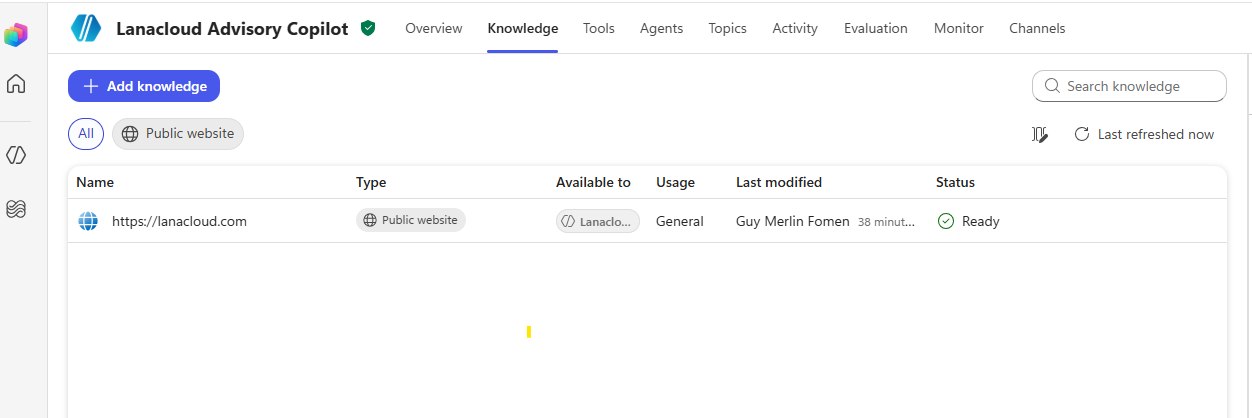Viewport: 1252px width, 418px height.
Task: Click the green verified shield badge
Action: pyautogui.click(x=368, y=28)
